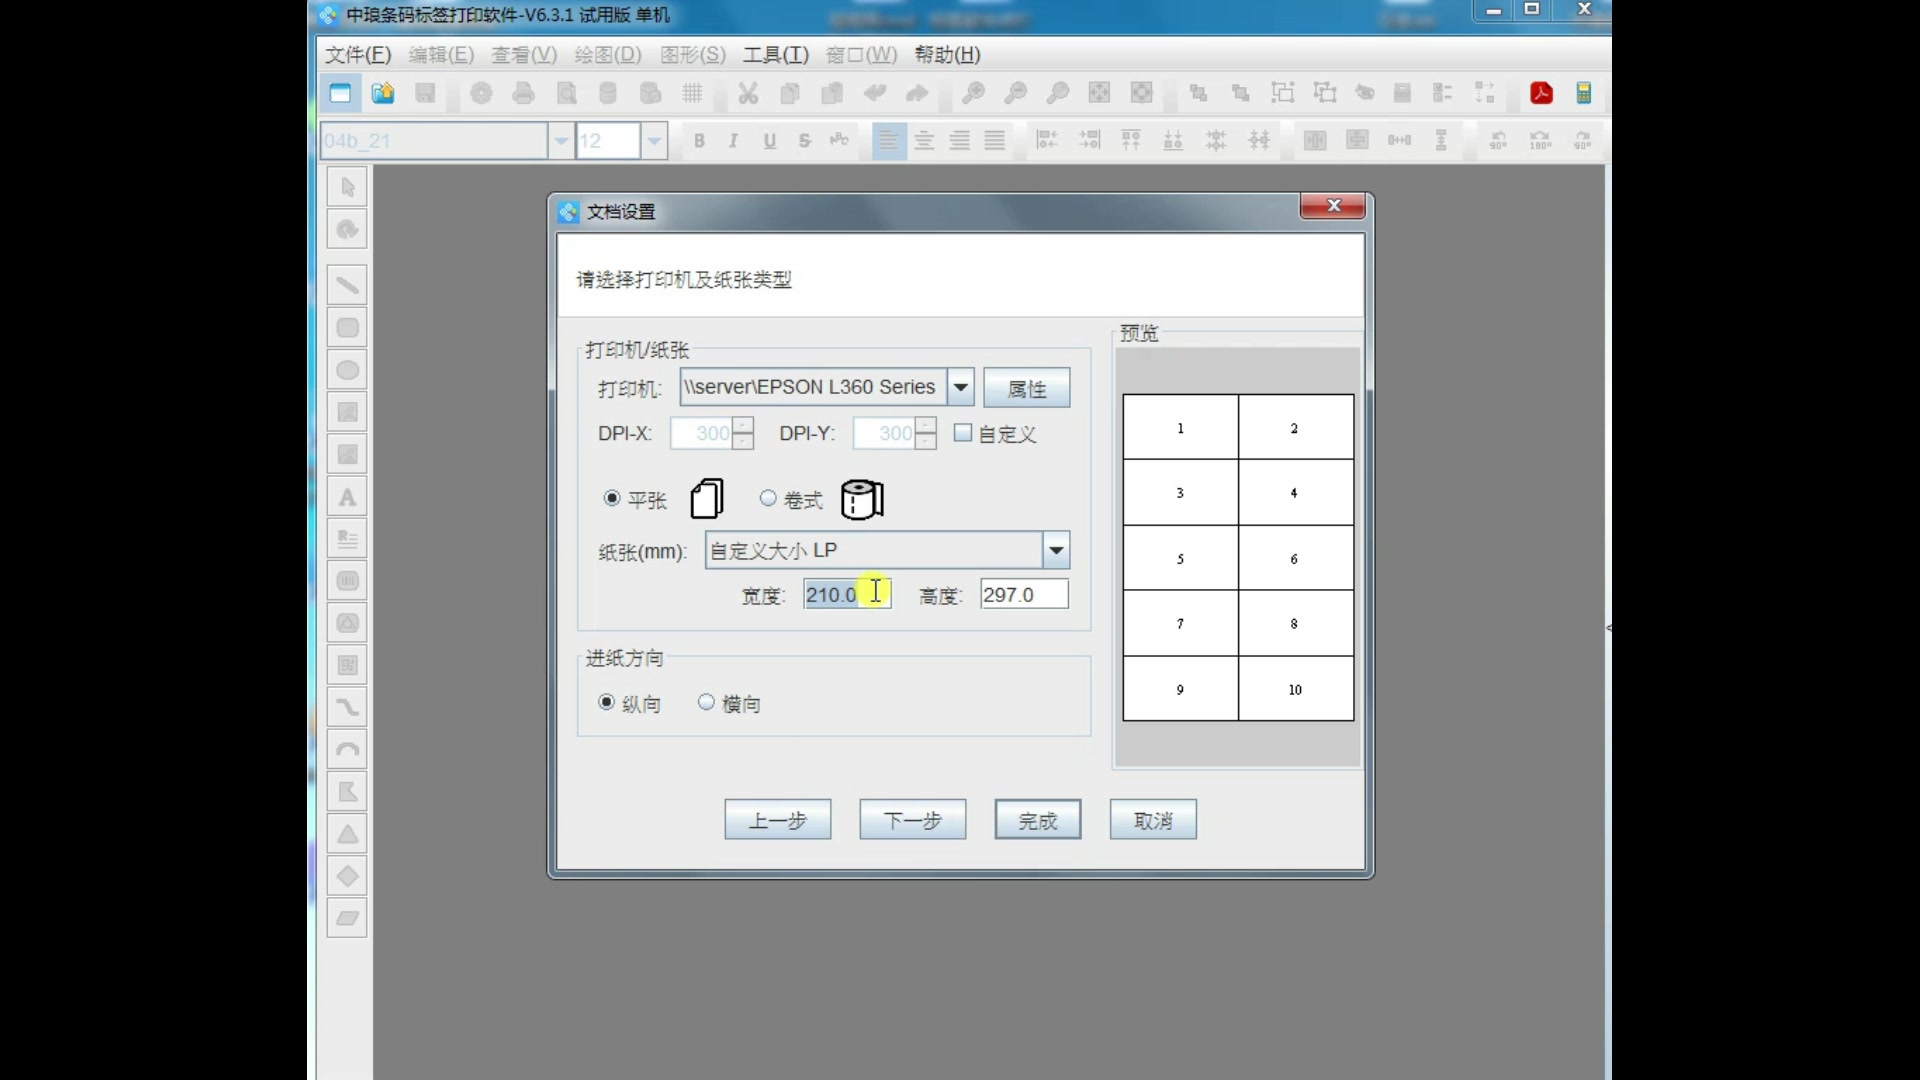
Task: Open the 文件(F) menu
Action: 357,55
